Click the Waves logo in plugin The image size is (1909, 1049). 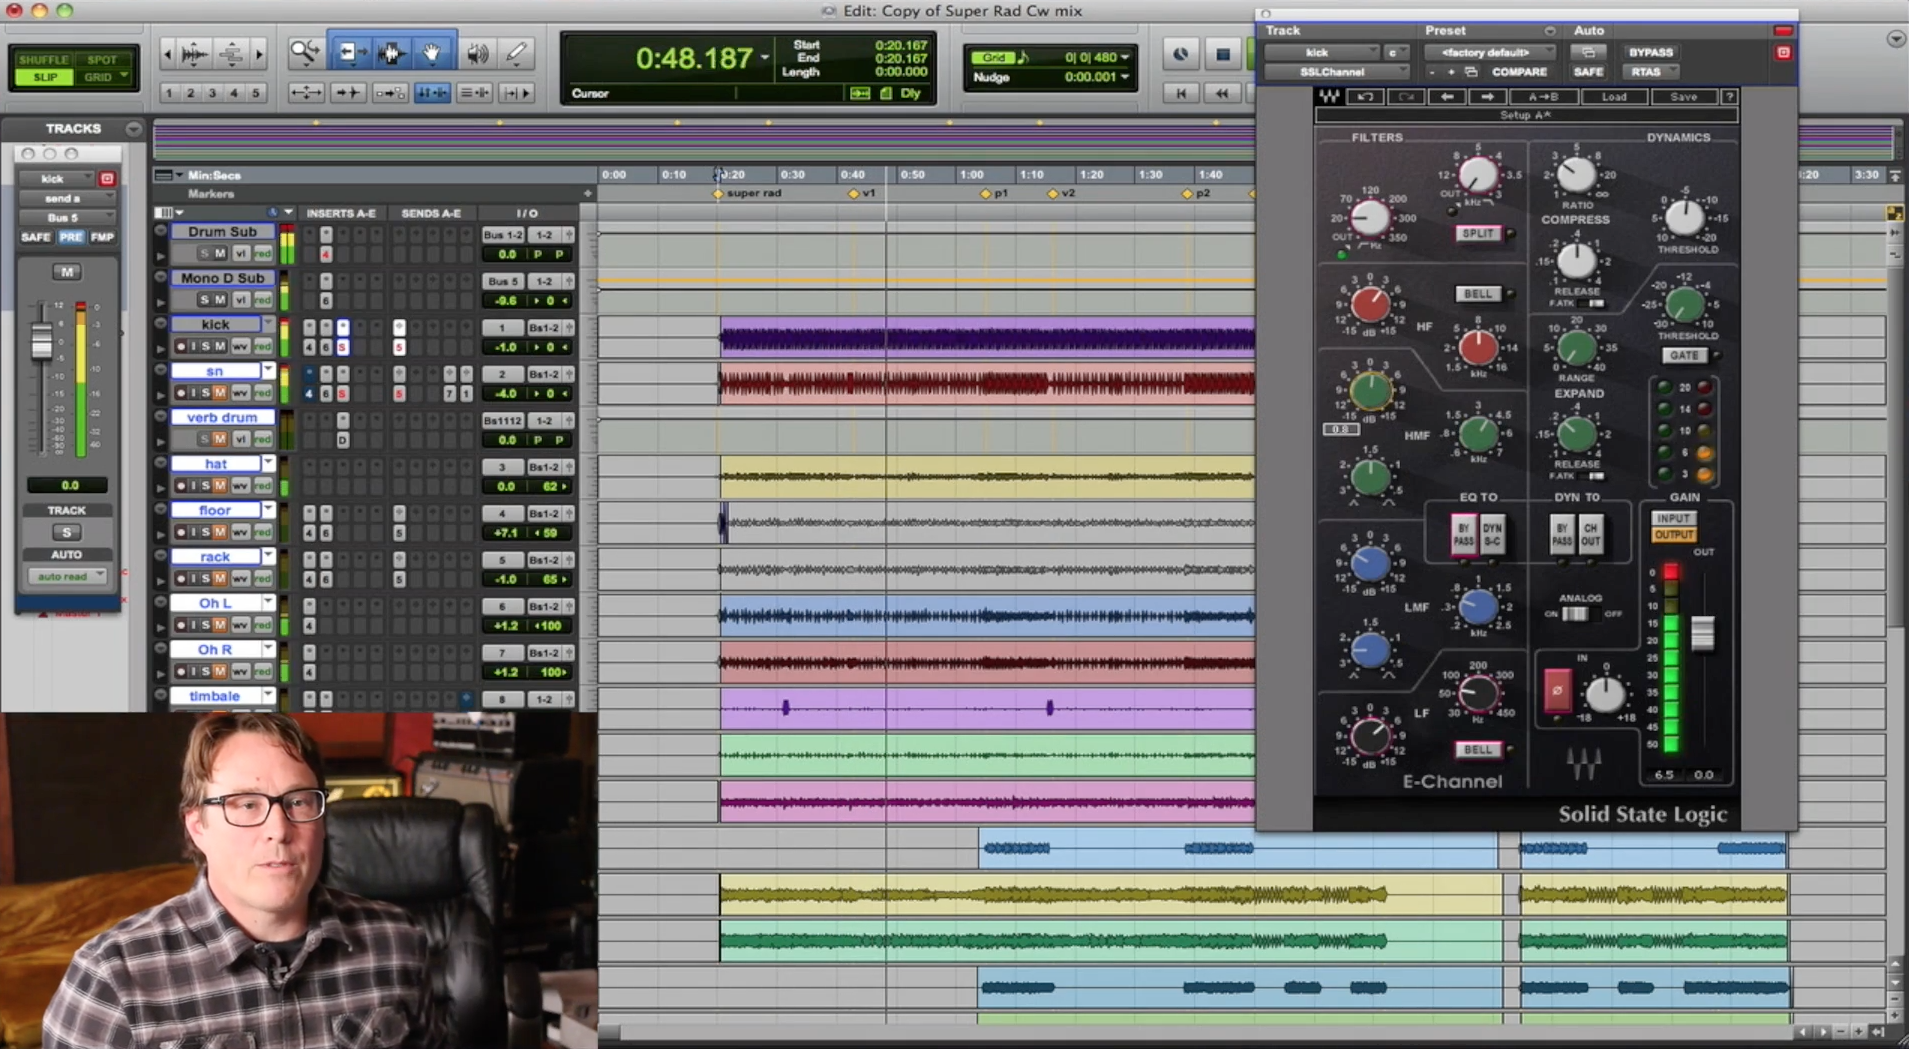tap(1329, 97)
